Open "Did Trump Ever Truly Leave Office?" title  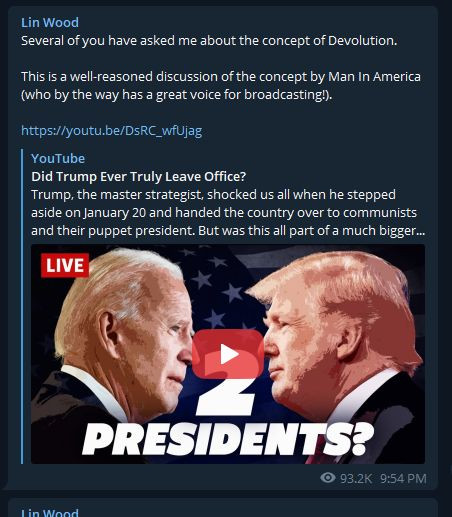[x=139, y=176]
